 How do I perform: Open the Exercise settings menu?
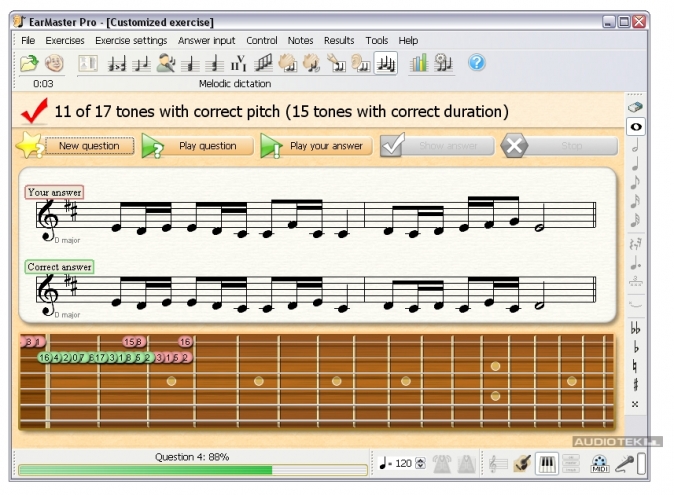tap(131, 40)
